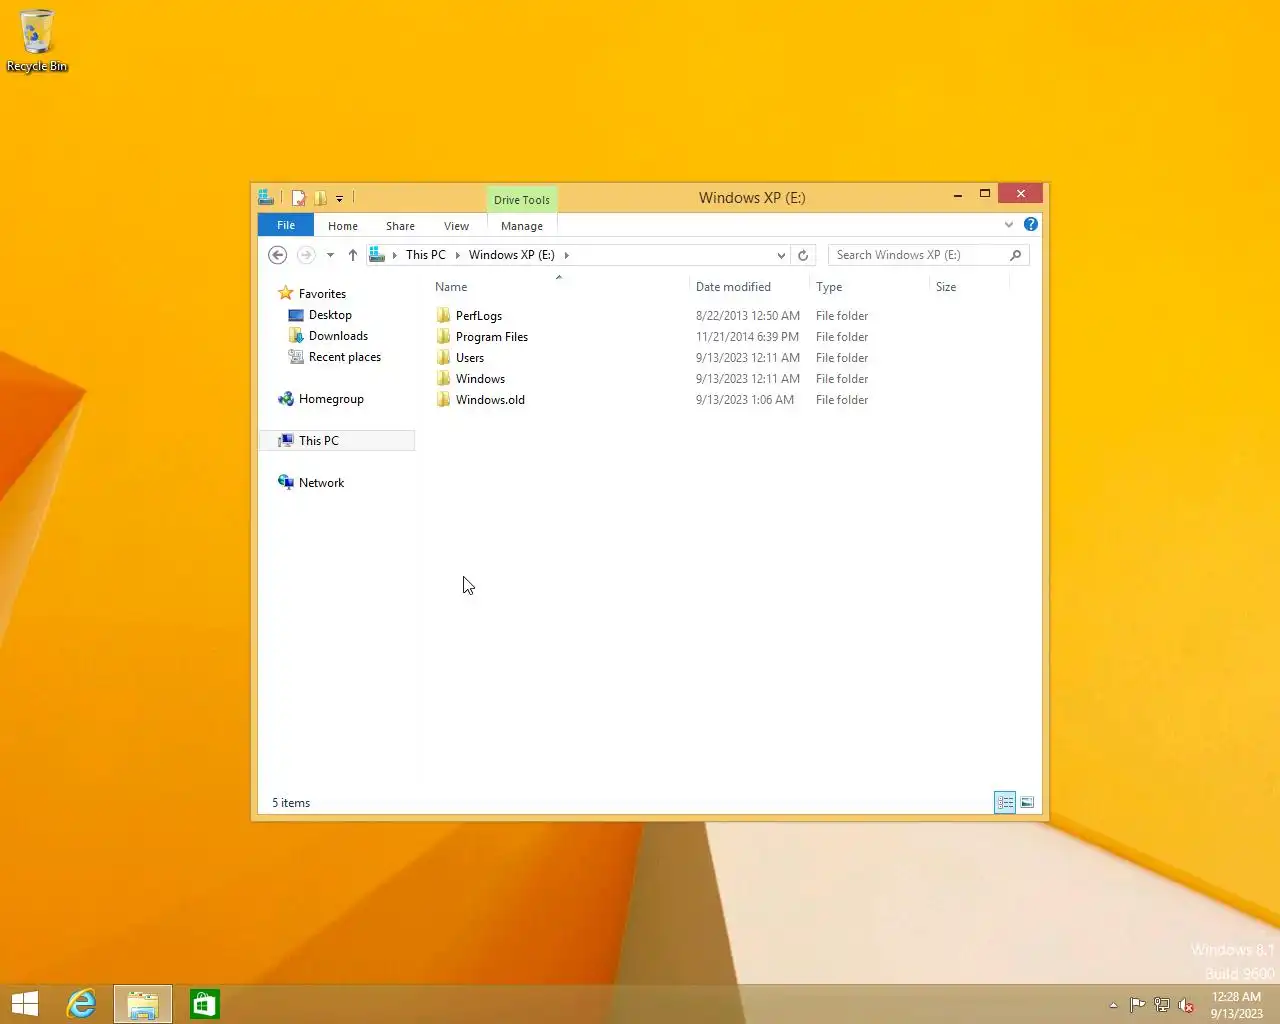Expand arrow after This PC breadcrumb
The image size is (1280, 1024).
coord(458,255)
